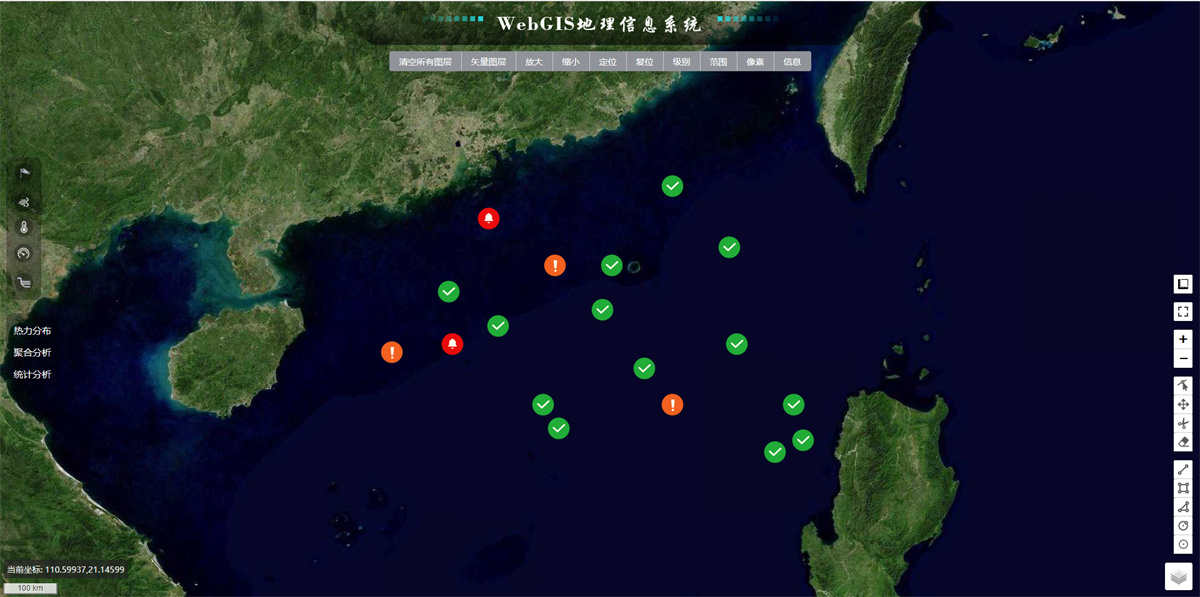Click the 100 km scale bar

(x=30, y=588)
